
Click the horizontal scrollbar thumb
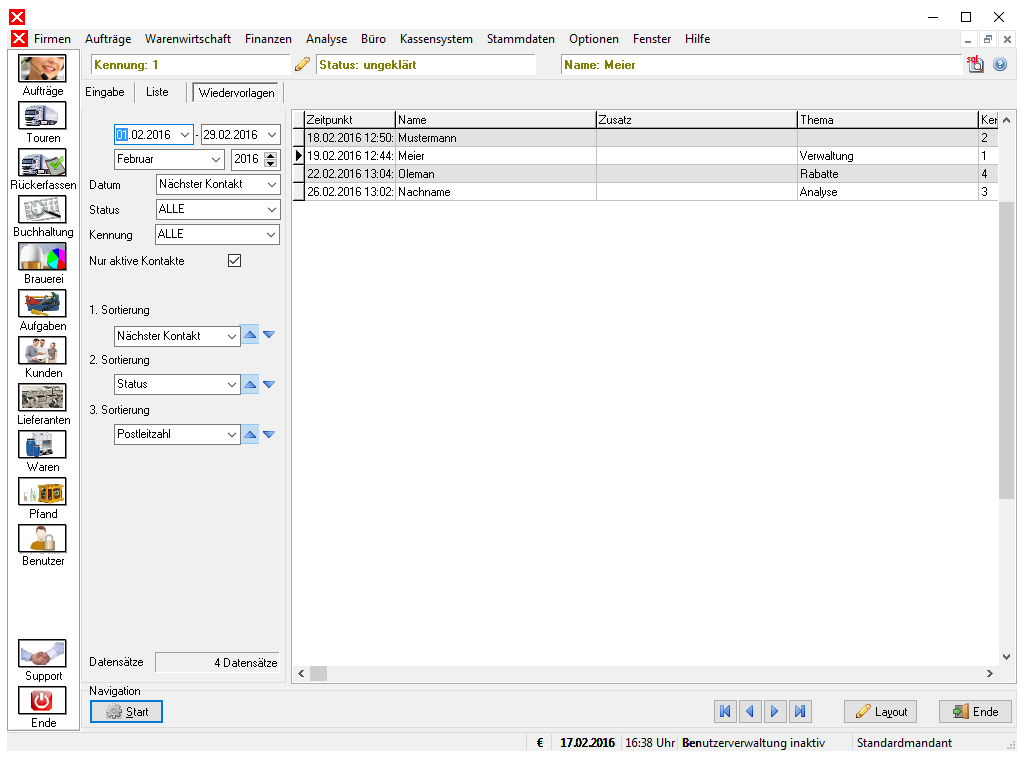[319, 673]
